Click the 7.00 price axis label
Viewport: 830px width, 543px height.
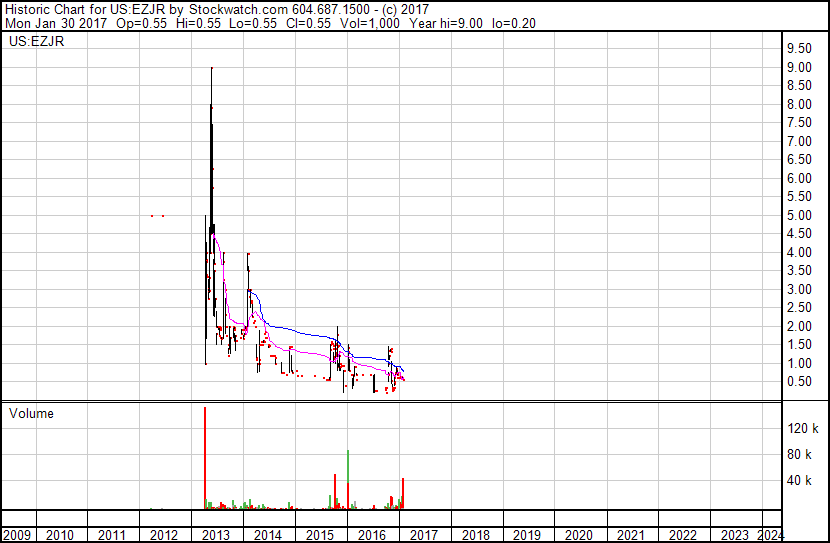(799, 141)
